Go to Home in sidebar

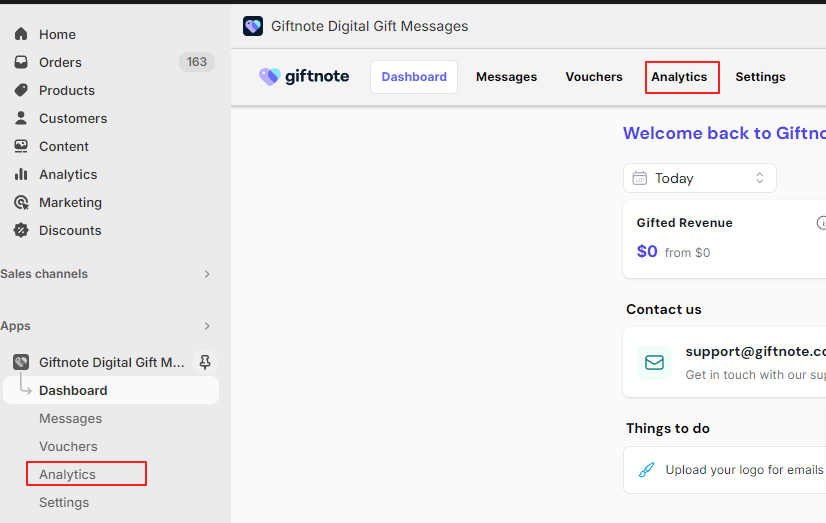(57, 34)
